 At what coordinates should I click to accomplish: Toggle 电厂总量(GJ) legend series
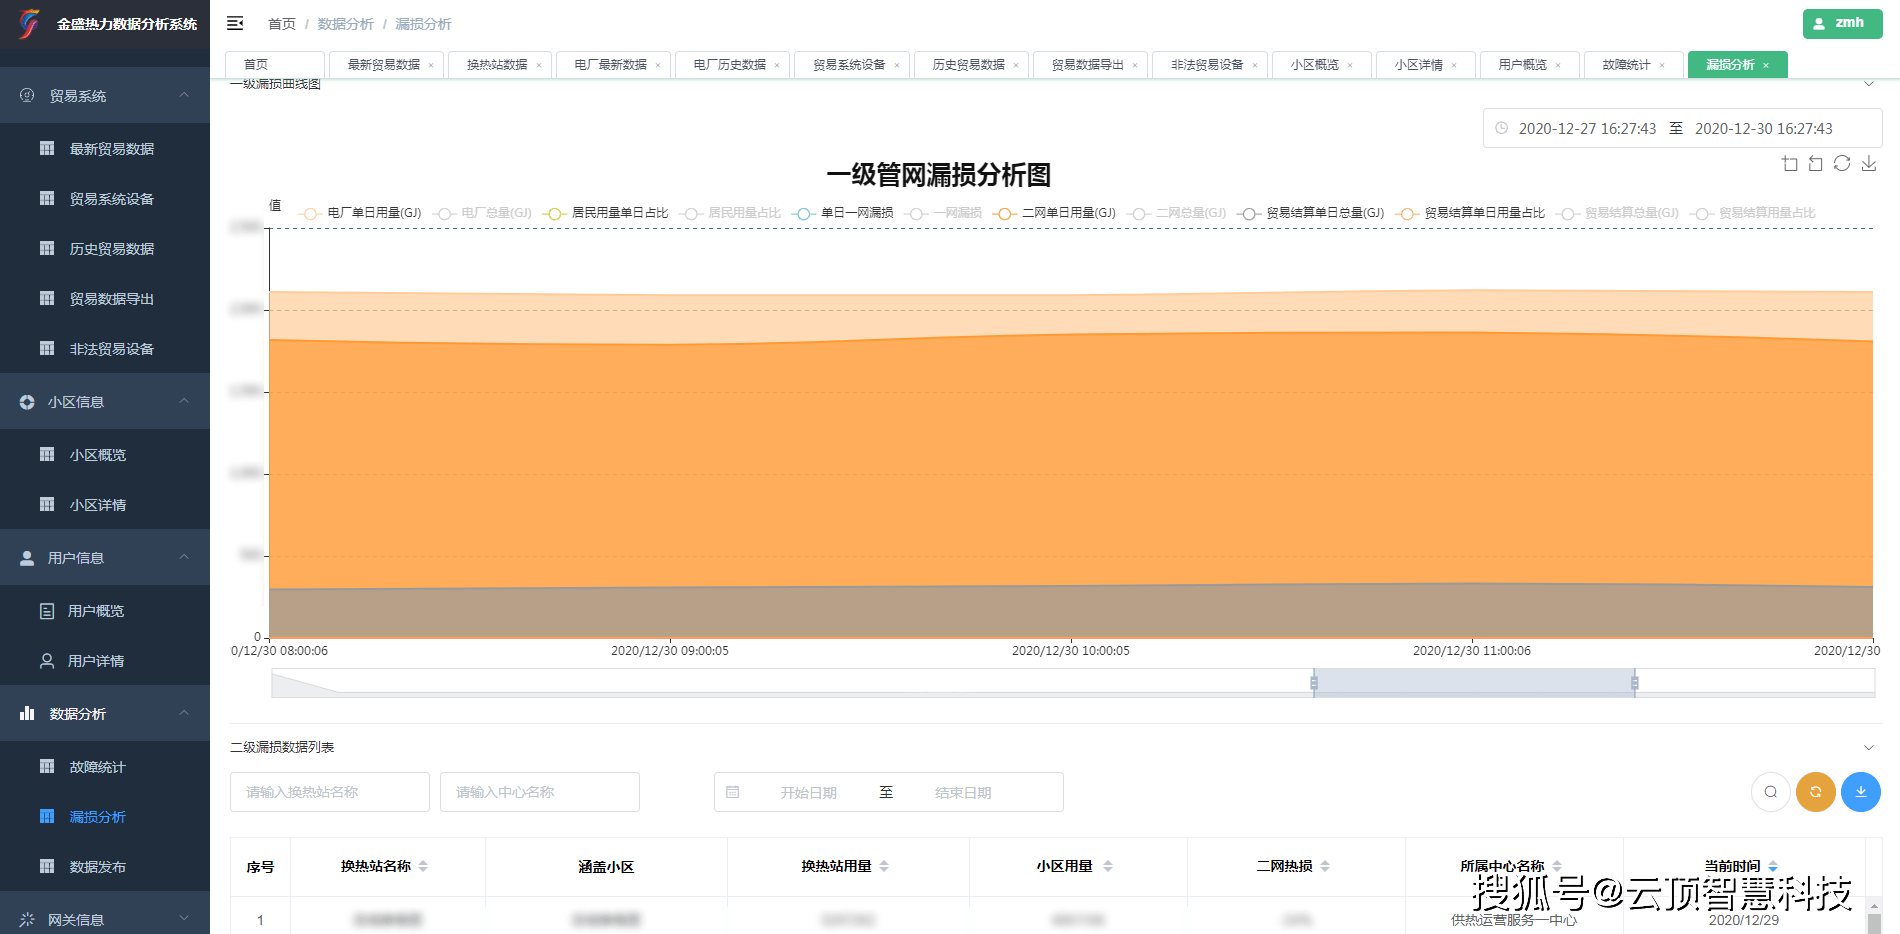pyautogui.click(x=483, y=213)
